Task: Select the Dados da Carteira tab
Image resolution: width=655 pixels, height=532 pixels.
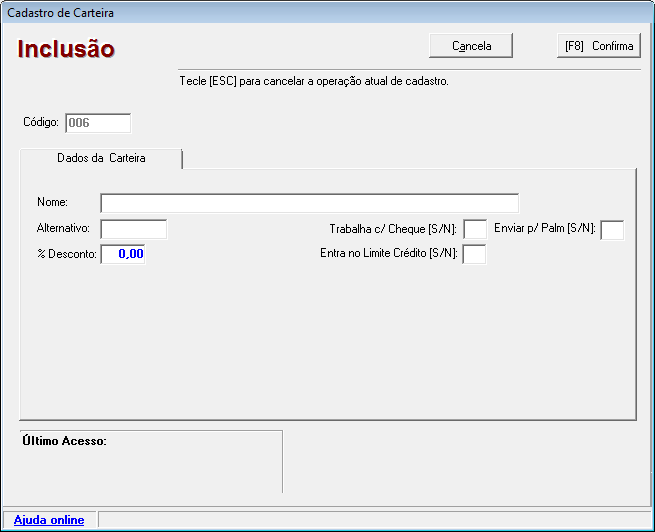Action: click(101, 159)
